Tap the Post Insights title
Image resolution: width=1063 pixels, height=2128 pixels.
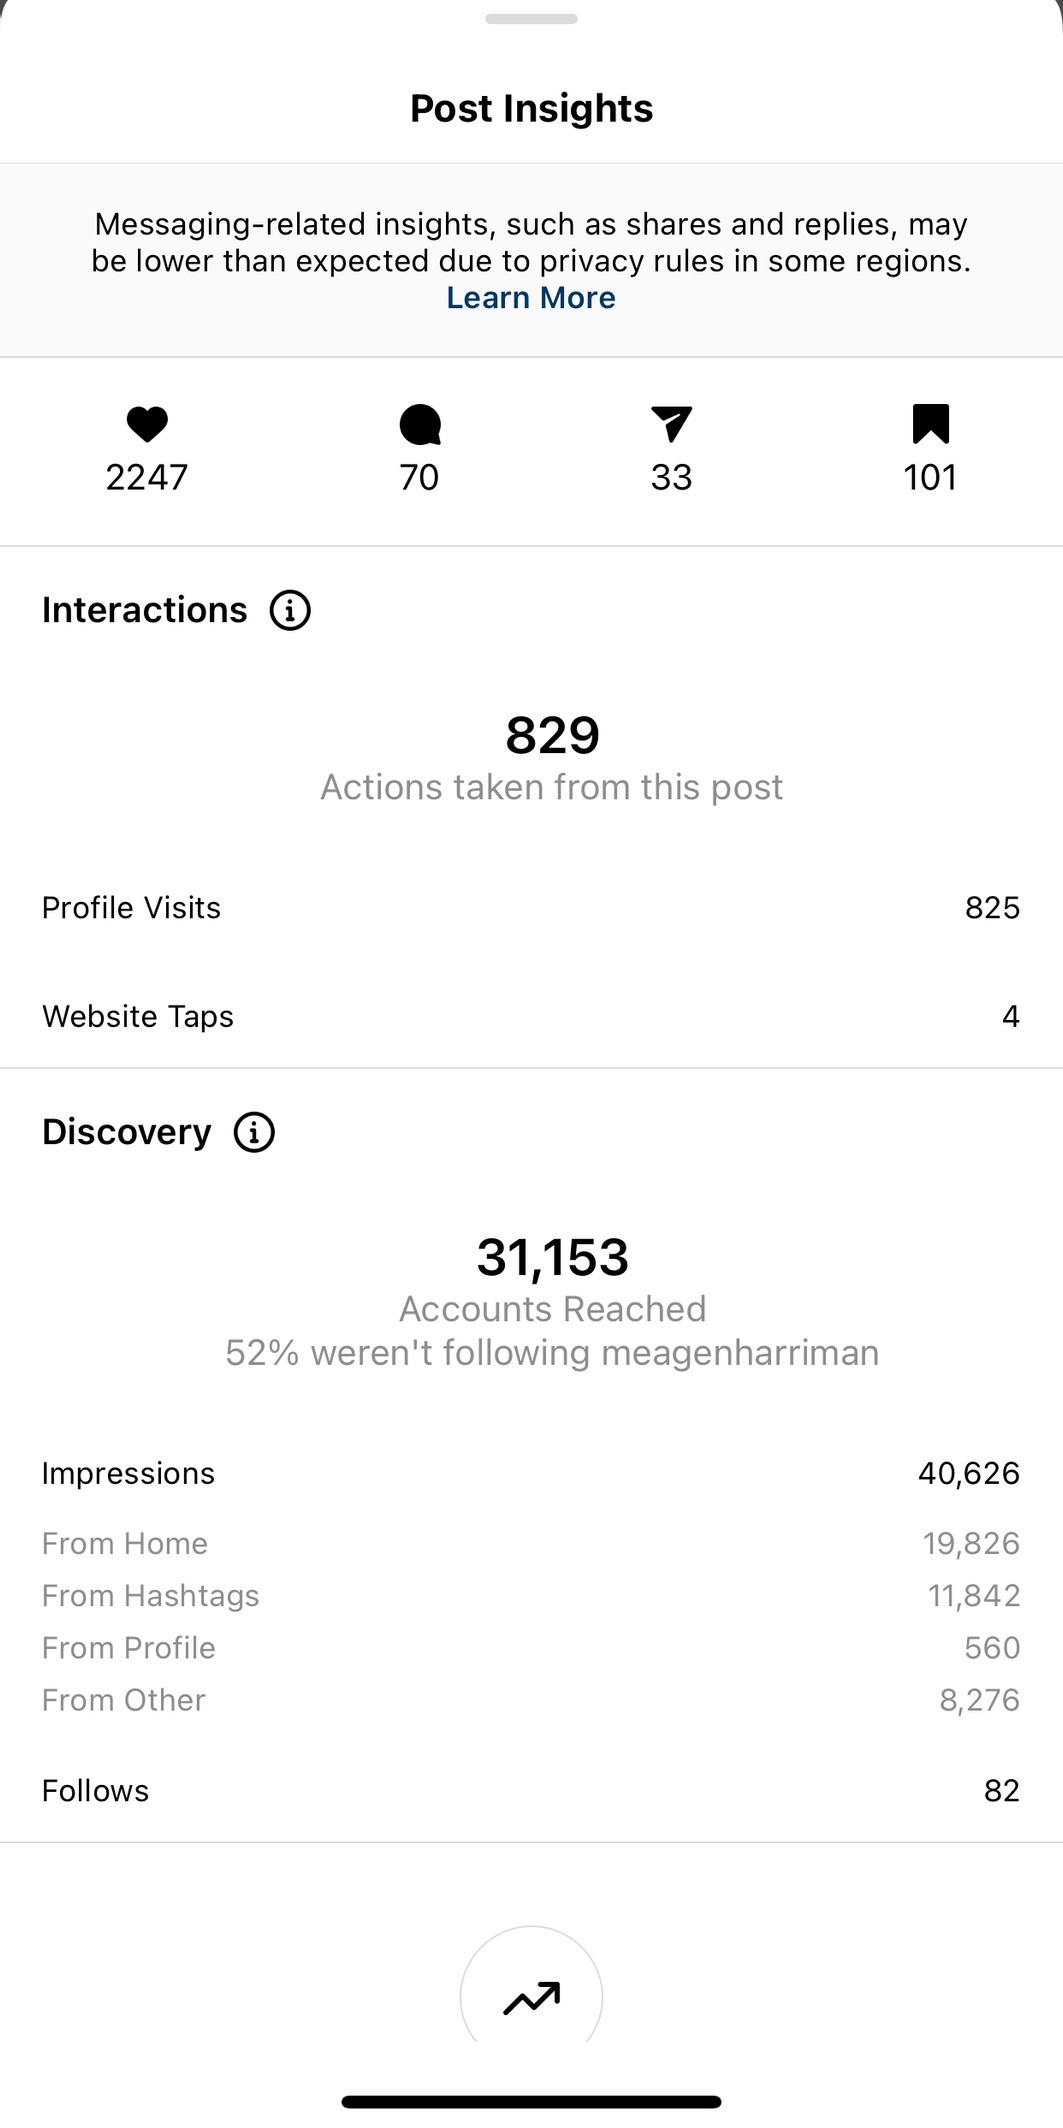(x=531, y=108)
